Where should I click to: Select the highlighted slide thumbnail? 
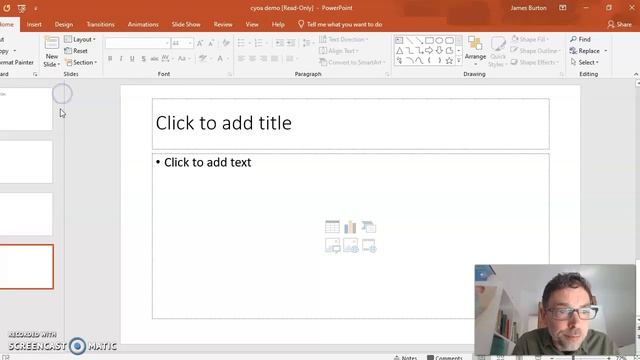pos(27,267)
